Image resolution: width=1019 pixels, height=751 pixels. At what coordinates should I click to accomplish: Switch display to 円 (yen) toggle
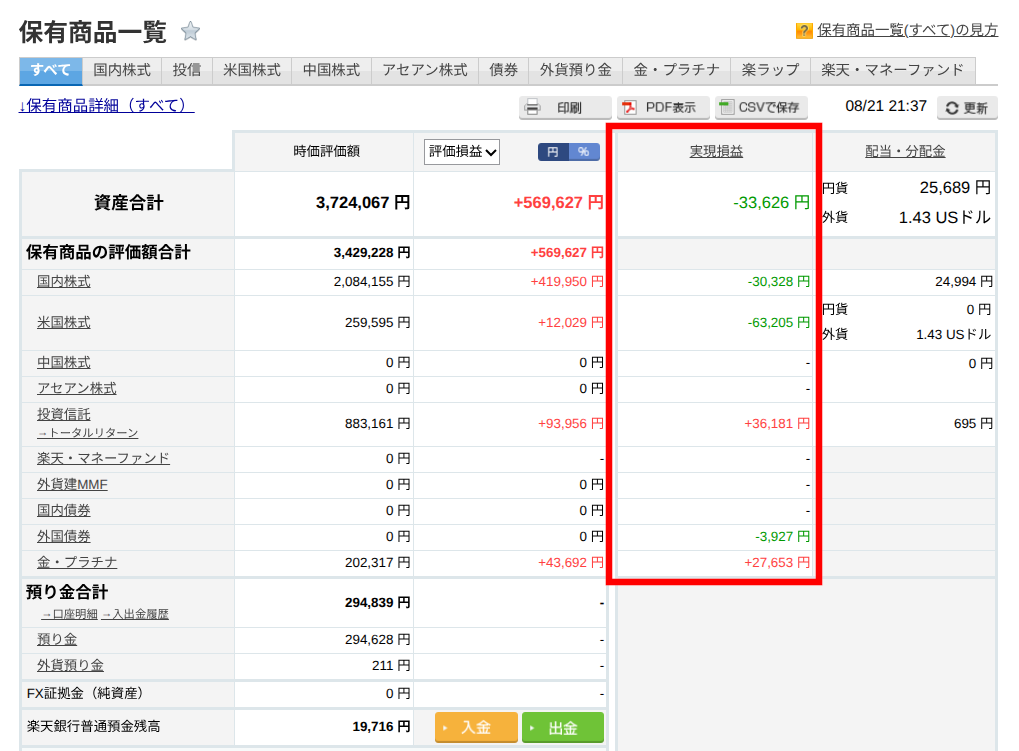tap(553, 152)
